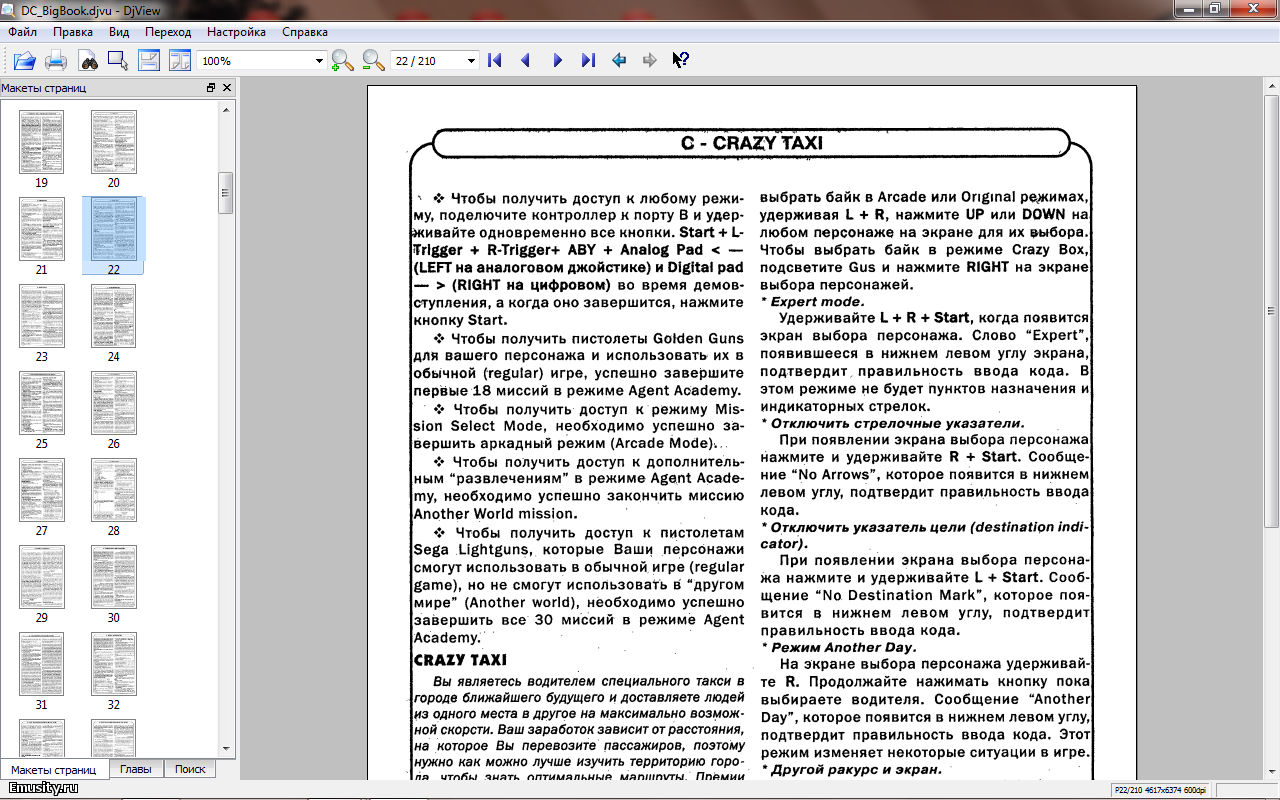Viewport: 1280px width, 800px height.
Task: Switch to the Главы tab
Action: point(136,769)
